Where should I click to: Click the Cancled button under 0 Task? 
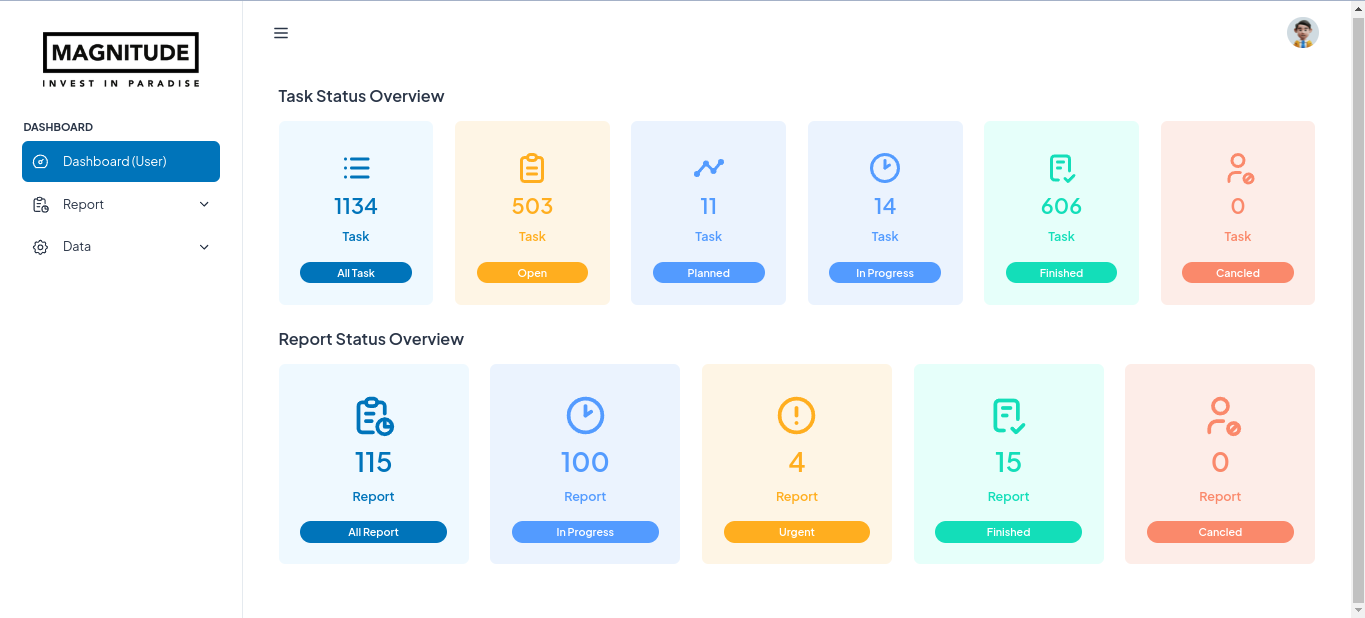pos(1238,273)
